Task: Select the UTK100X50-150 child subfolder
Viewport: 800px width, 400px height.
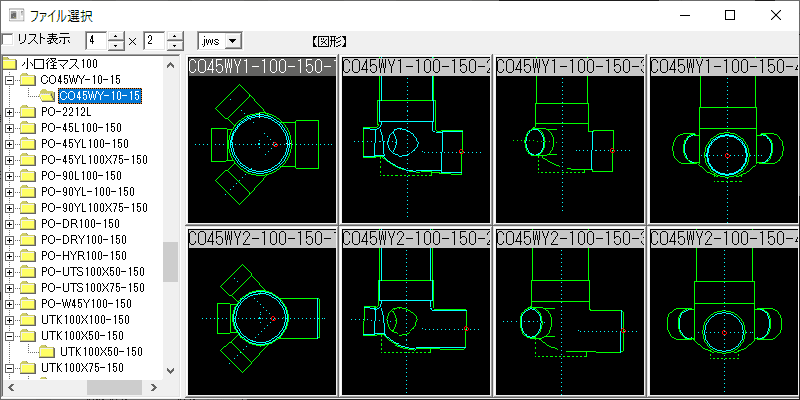Action: (x=101, y=352)
